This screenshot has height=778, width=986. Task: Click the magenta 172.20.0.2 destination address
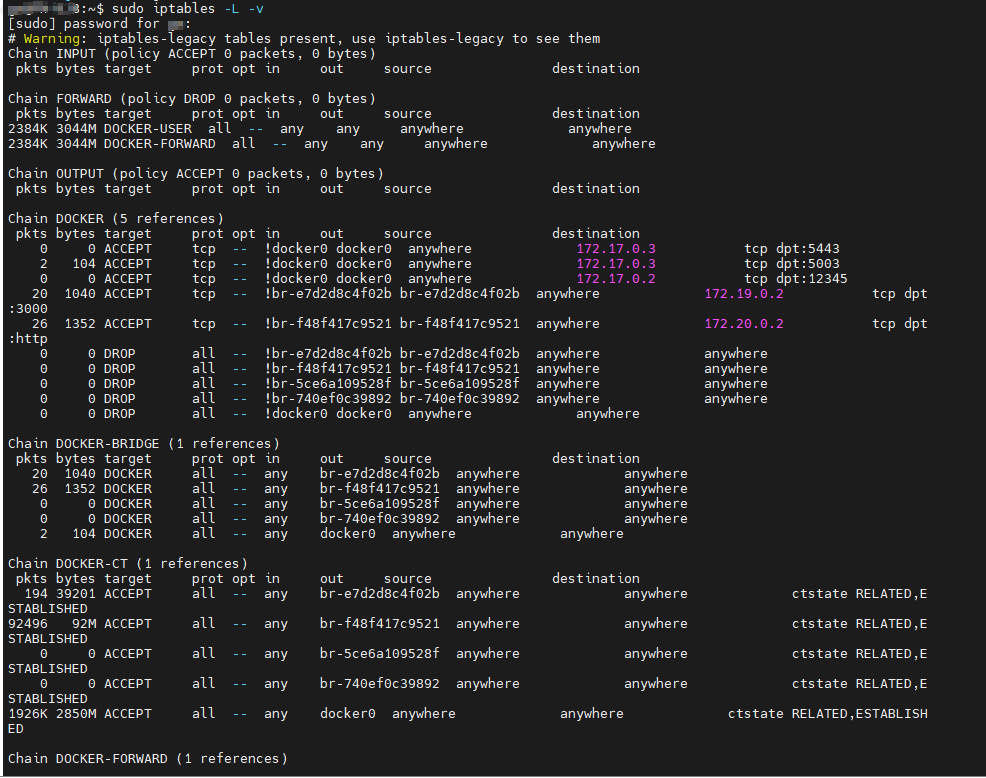(744, 324)
